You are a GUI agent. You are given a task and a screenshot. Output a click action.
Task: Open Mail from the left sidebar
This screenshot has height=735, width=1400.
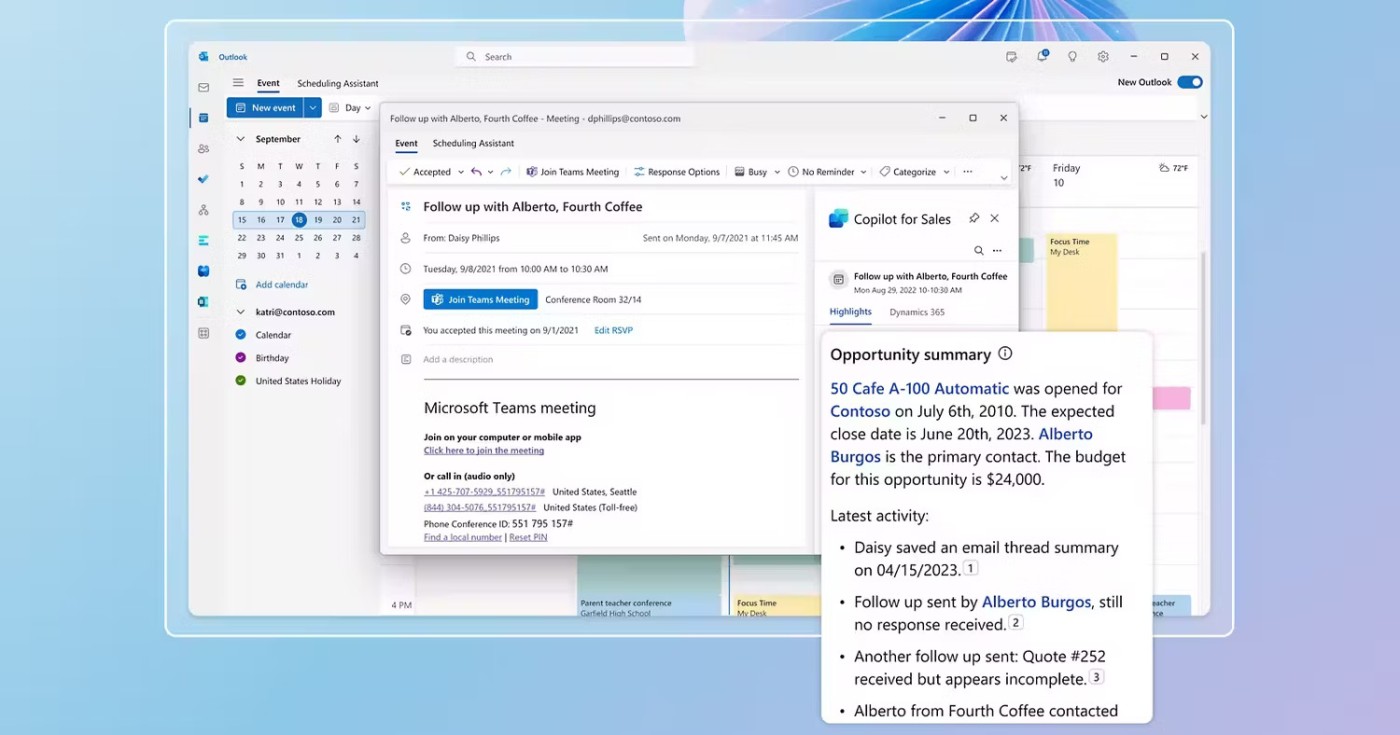[x=203, y=87]
